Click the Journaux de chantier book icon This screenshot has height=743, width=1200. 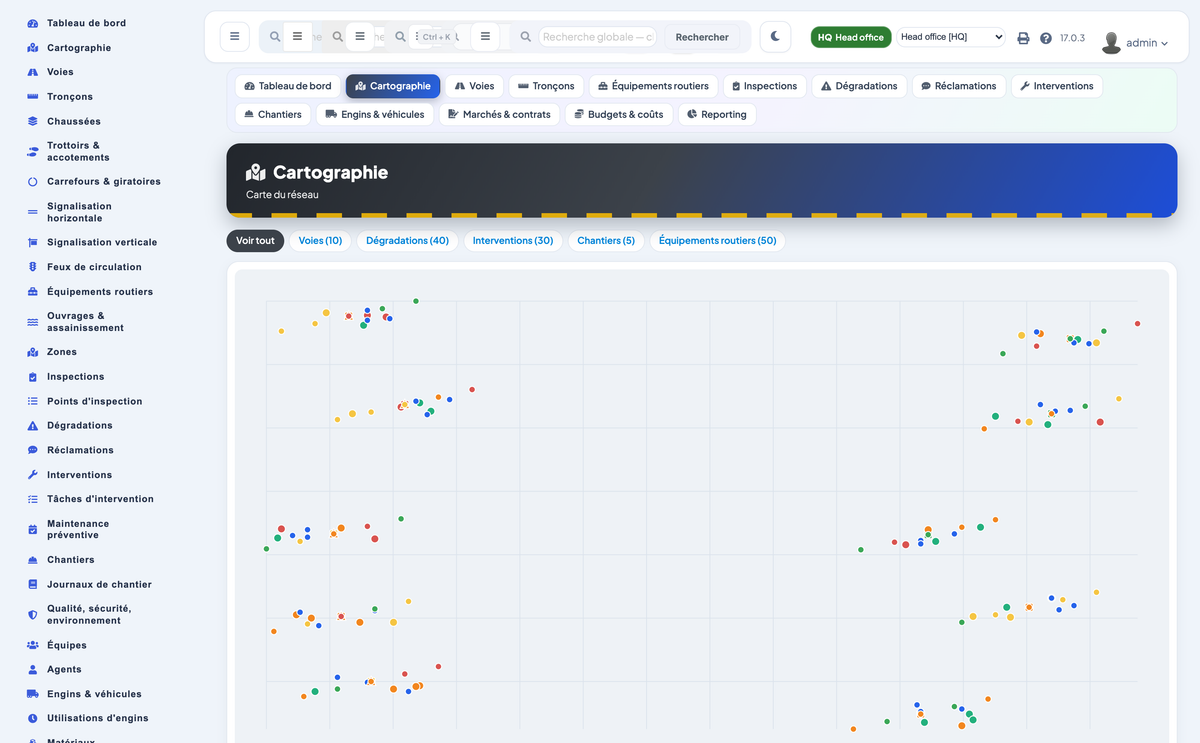(33, 584)
